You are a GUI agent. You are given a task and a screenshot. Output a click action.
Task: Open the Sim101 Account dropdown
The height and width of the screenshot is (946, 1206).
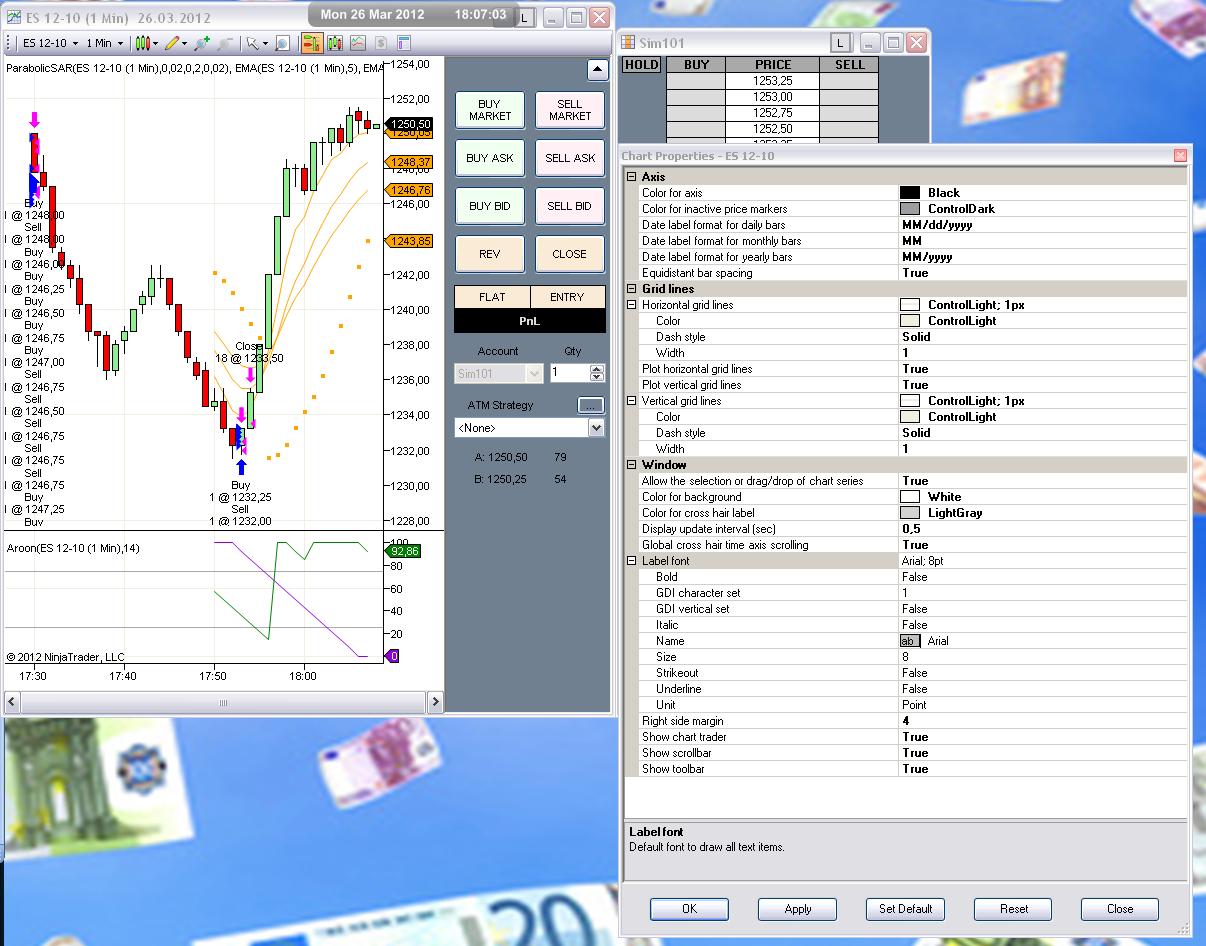point(498,373)
